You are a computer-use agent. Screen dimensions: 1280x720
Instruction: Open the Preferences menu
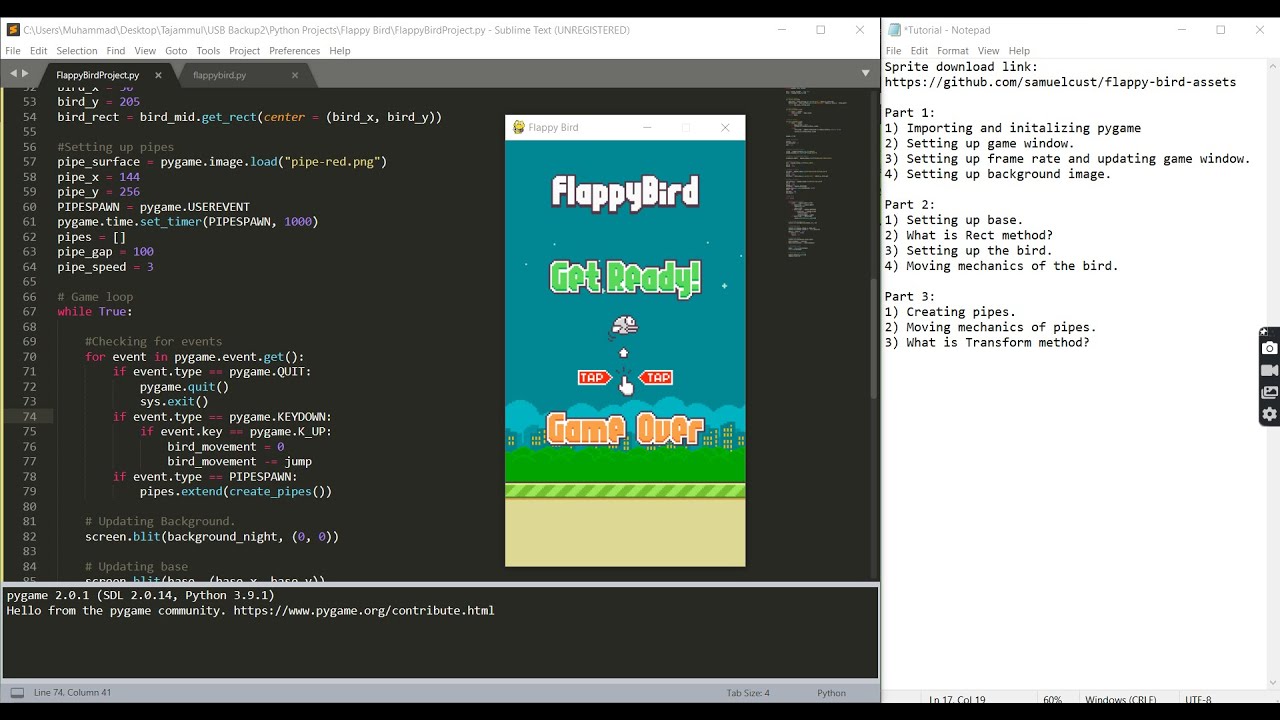point(294,51)
